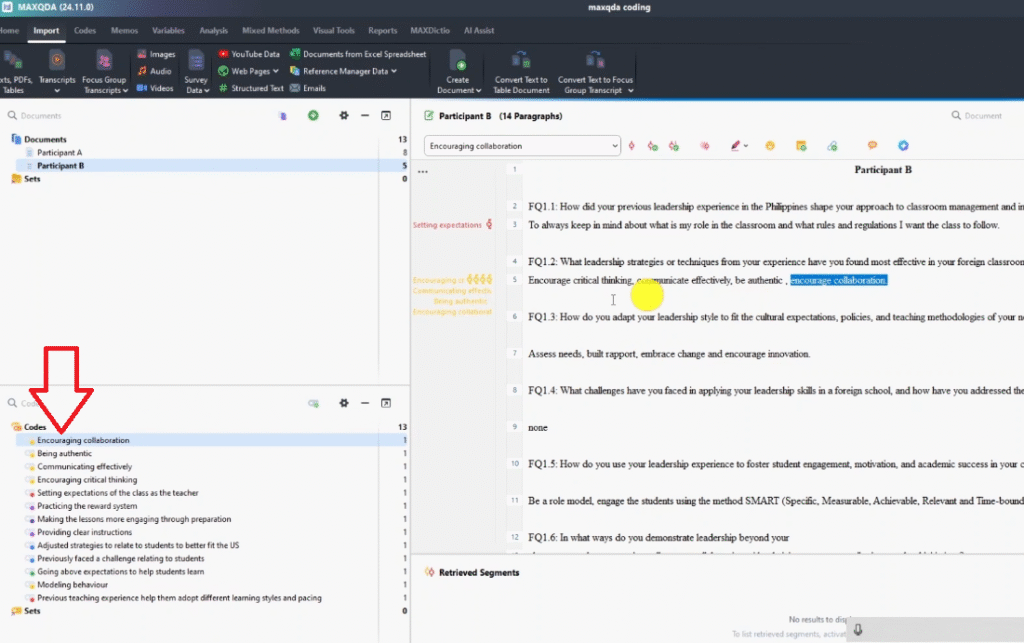
Task: Select the Being authentic code
Action: pos(64,453)
